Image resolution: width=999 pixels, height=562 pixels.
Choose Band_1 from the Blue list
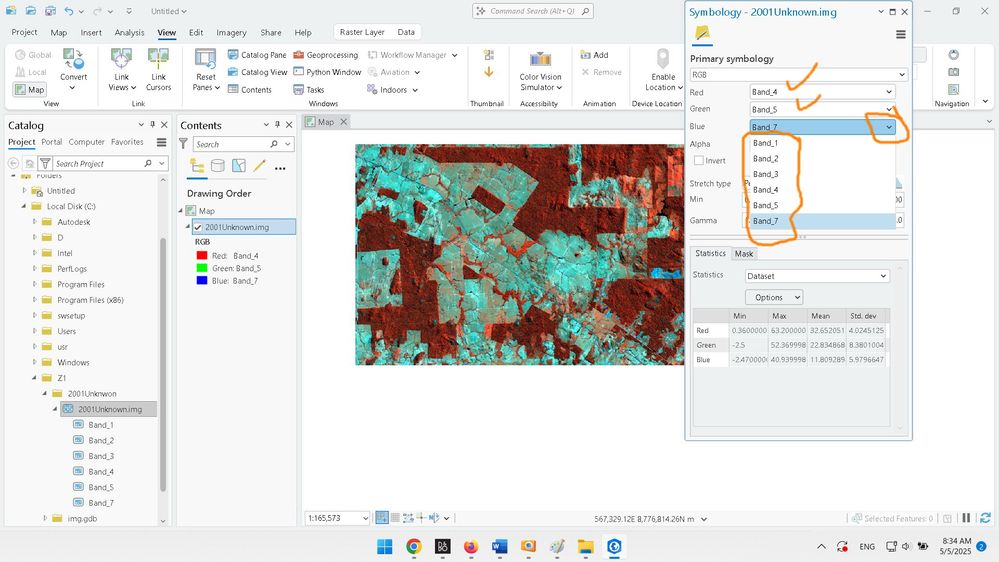tap(765, 143)
